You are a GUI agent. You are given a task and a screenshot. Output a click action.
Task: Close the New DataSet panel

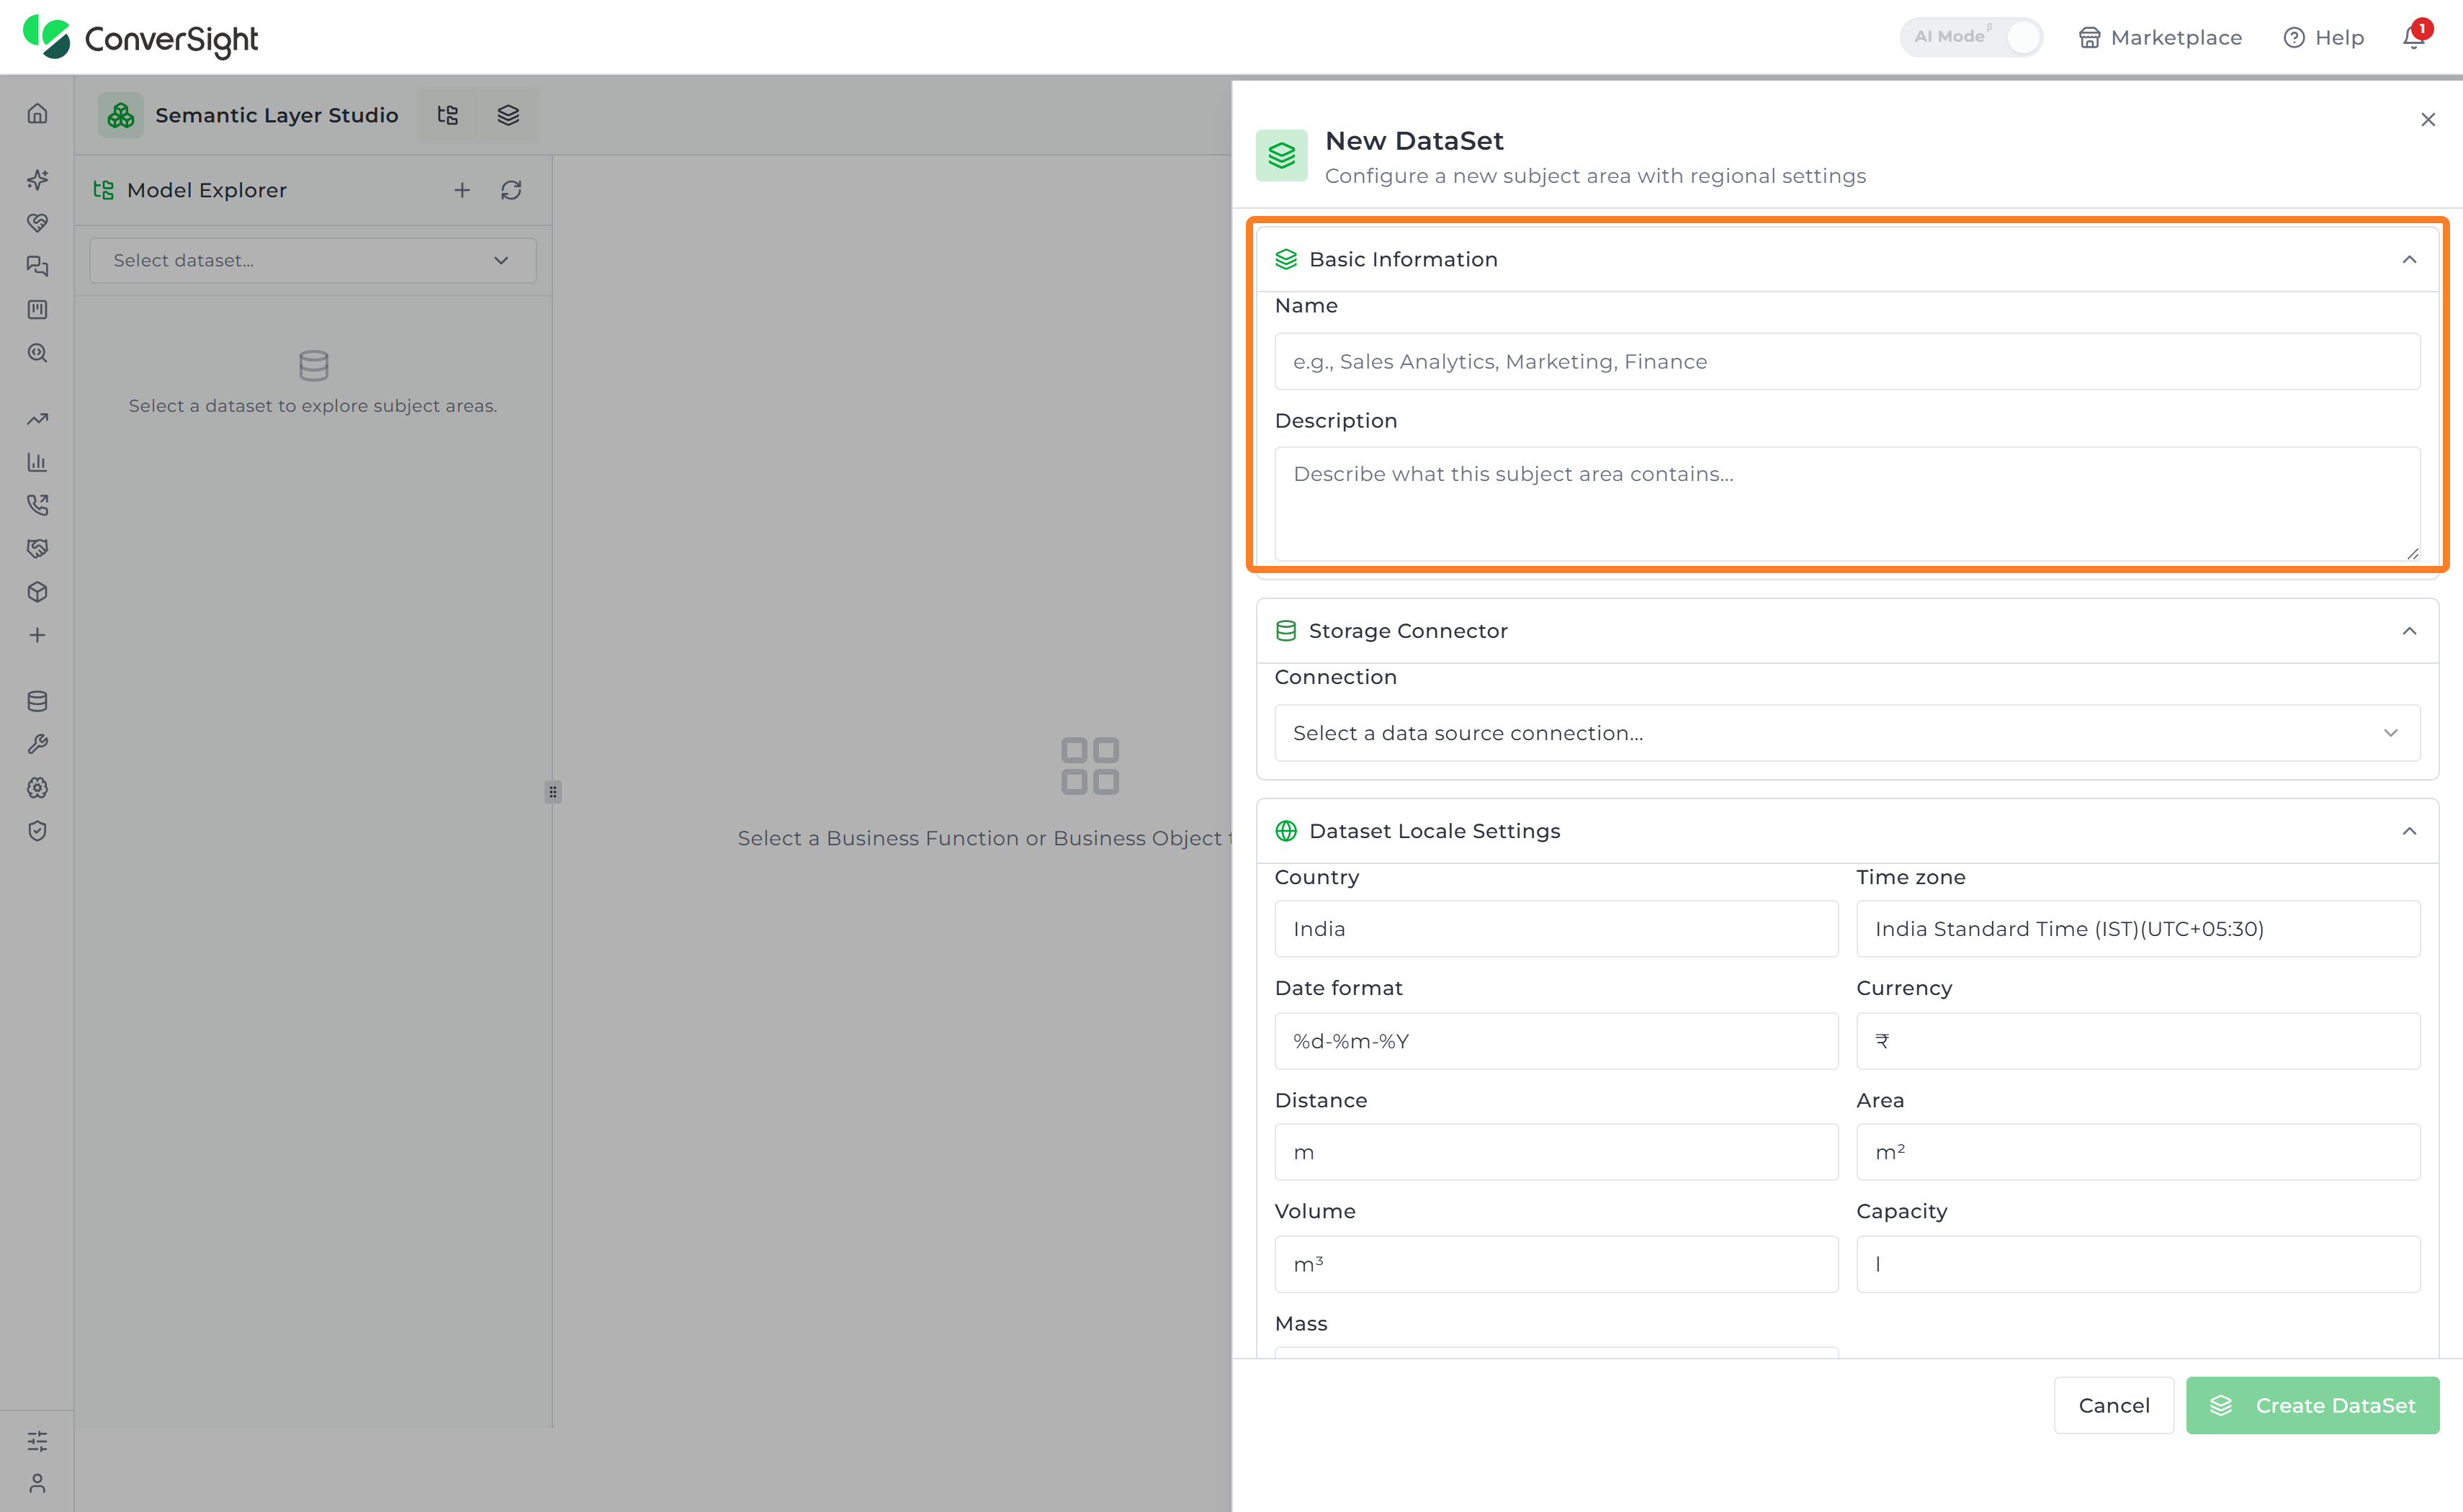2428,120
